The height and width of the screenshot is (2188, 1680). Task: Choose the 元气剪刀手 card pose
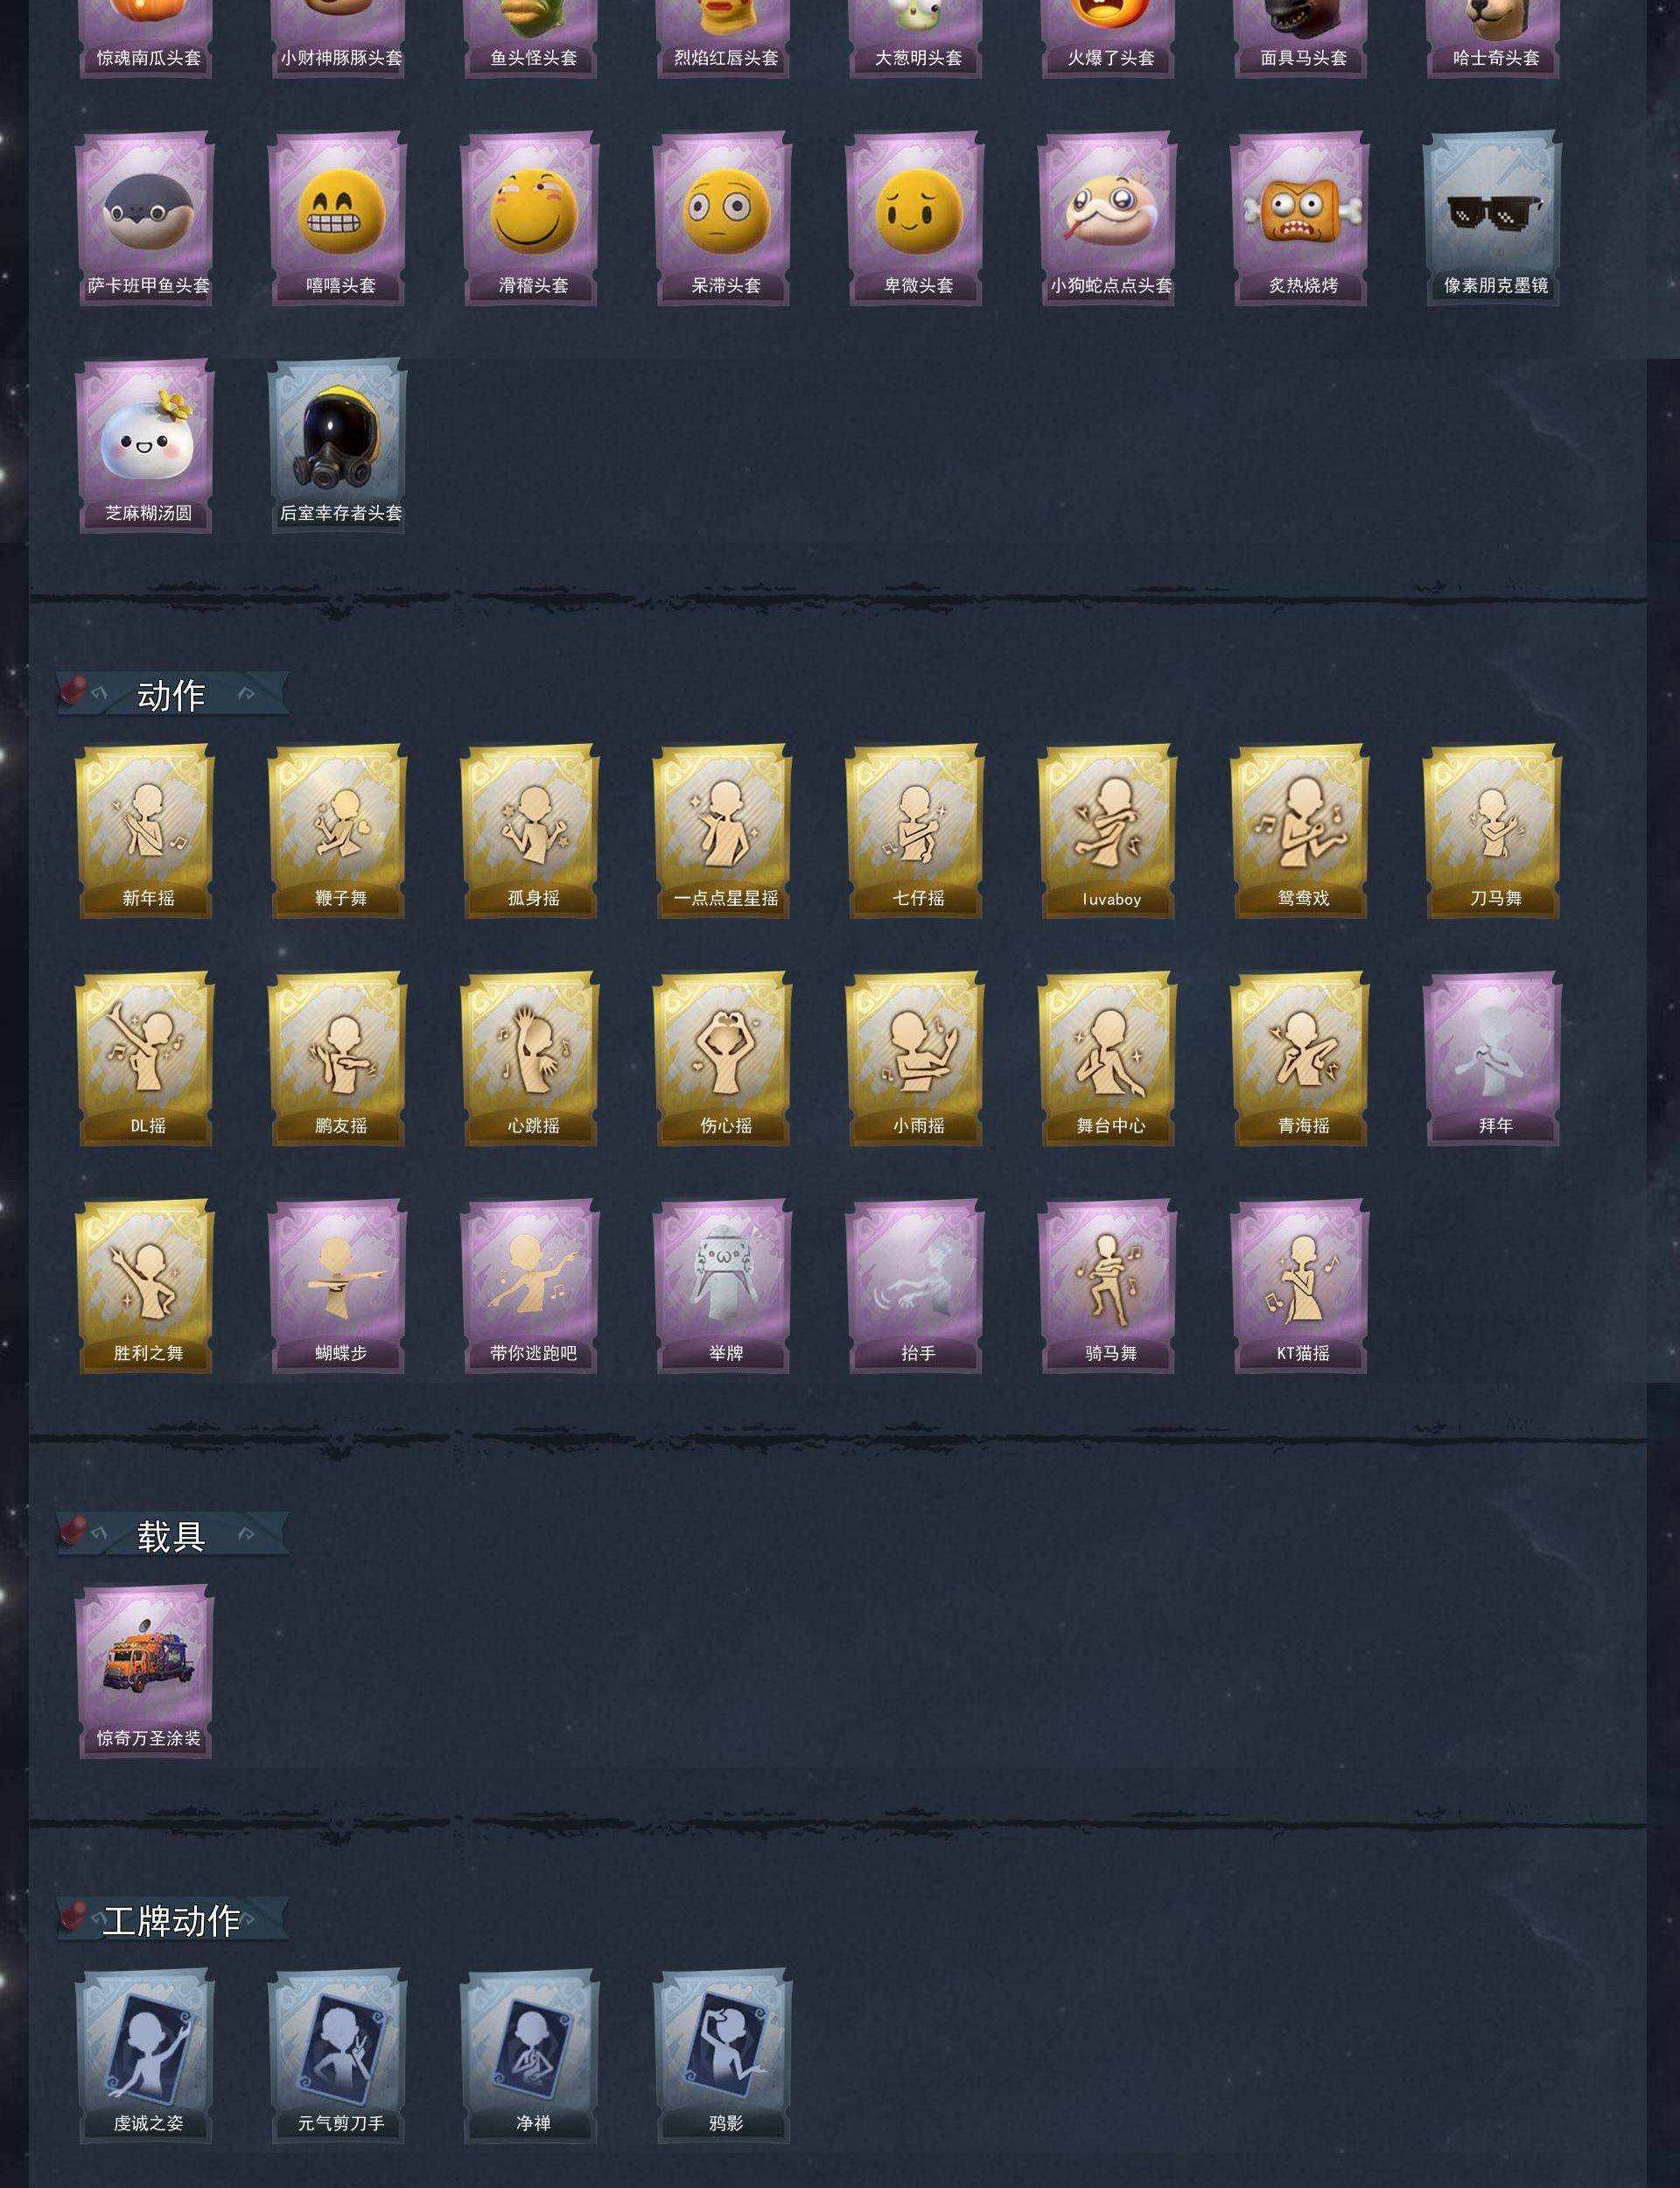(x=337, y=2057)
